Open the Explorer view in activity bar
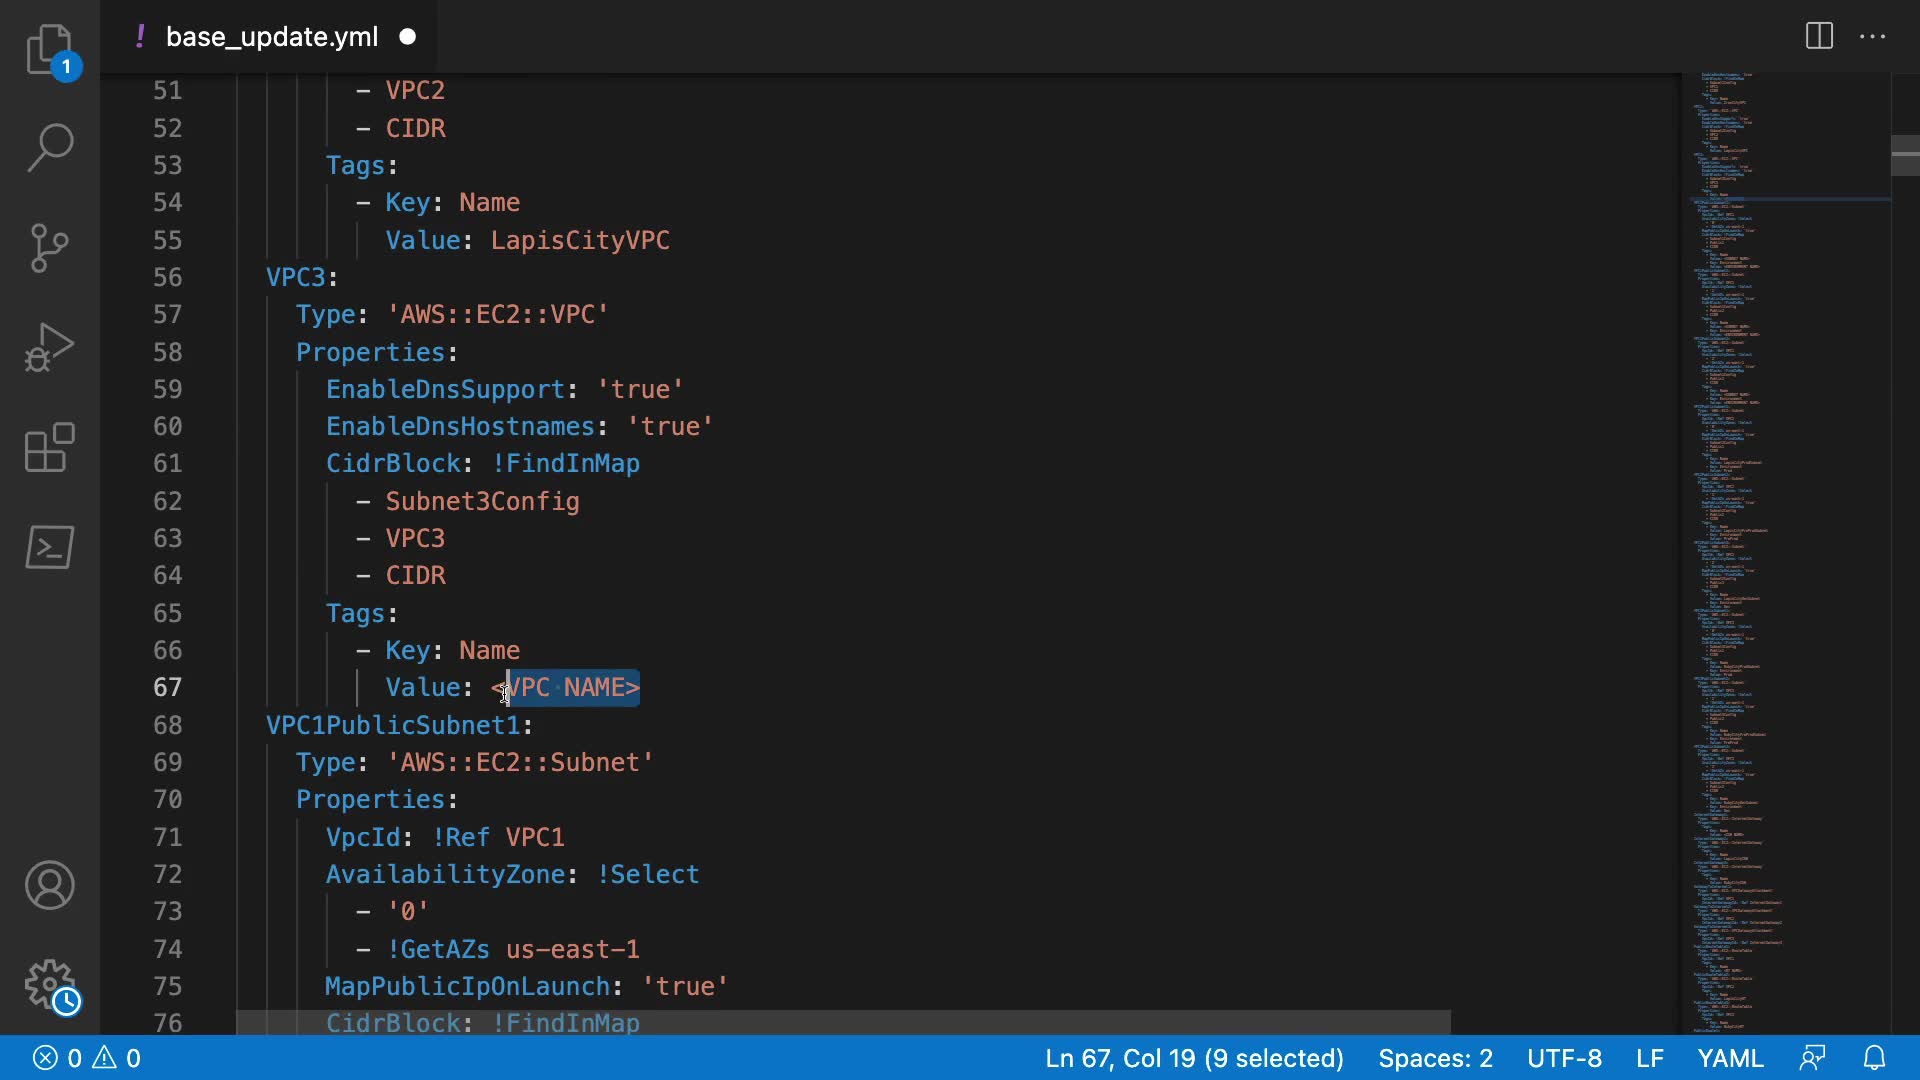Viewport: 1920px width, 1080px height. 49,50
